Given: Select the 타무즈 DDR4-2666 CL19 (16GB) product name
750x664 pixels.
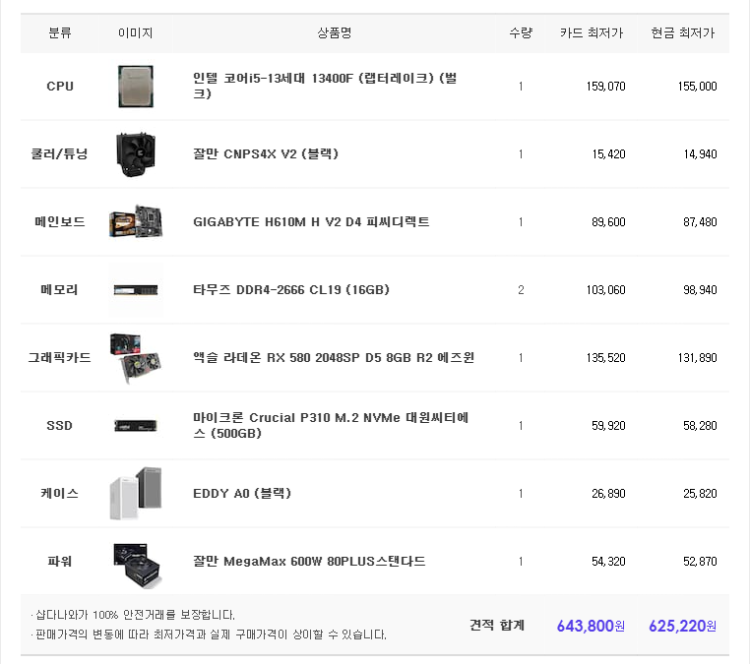Looking at the screenshot, I should (291, 290).
